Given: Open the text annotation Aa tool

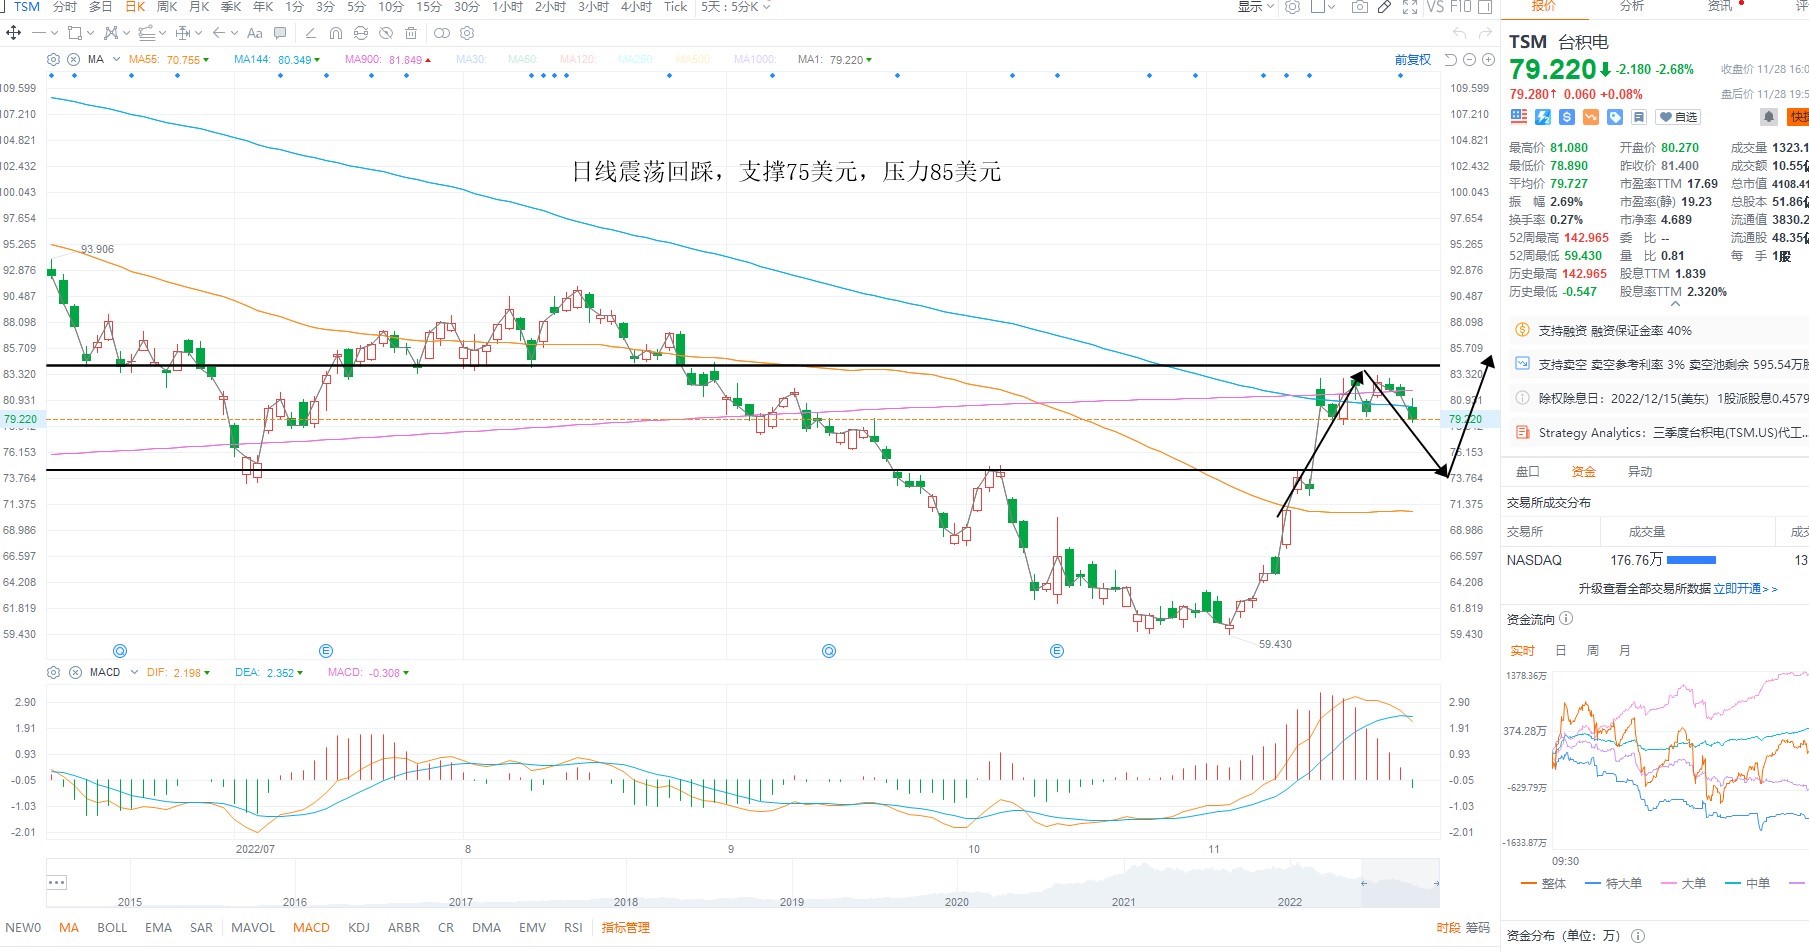Looking at the screenshot, I should pyautogui.click(x=254, y=33).
